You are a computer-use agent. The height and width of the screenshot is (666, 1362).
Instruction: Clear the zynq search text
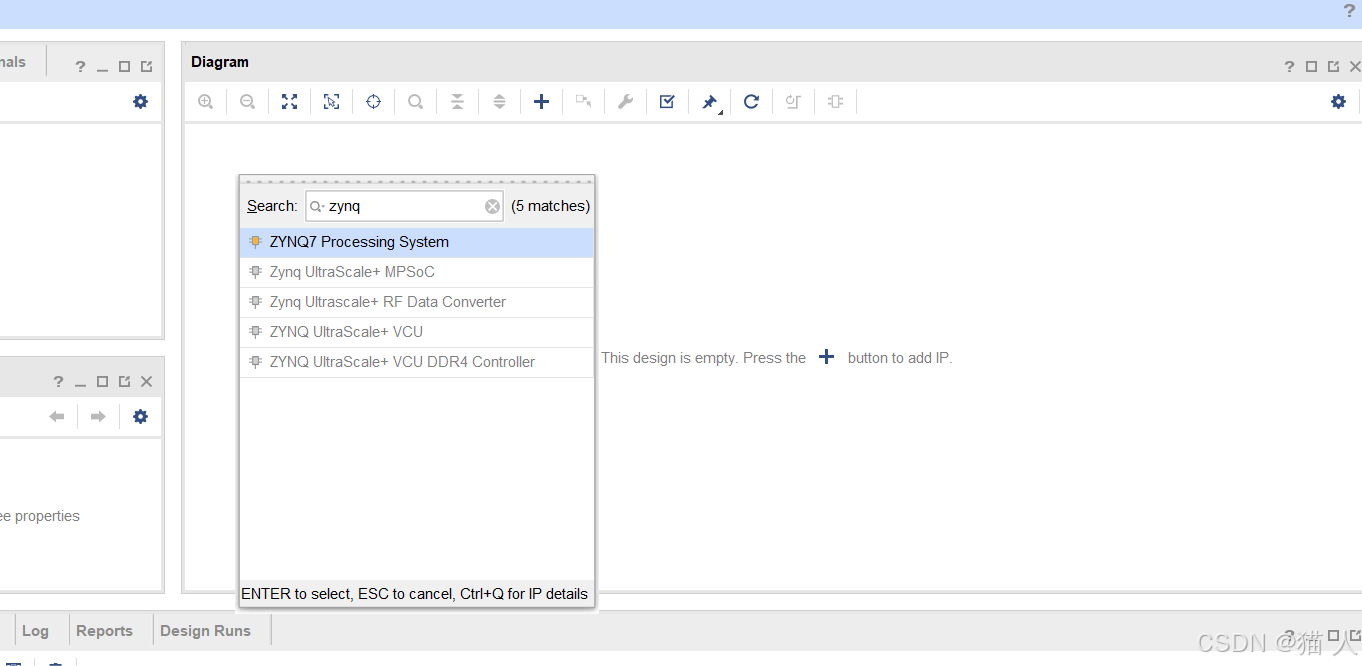point(493,206)
